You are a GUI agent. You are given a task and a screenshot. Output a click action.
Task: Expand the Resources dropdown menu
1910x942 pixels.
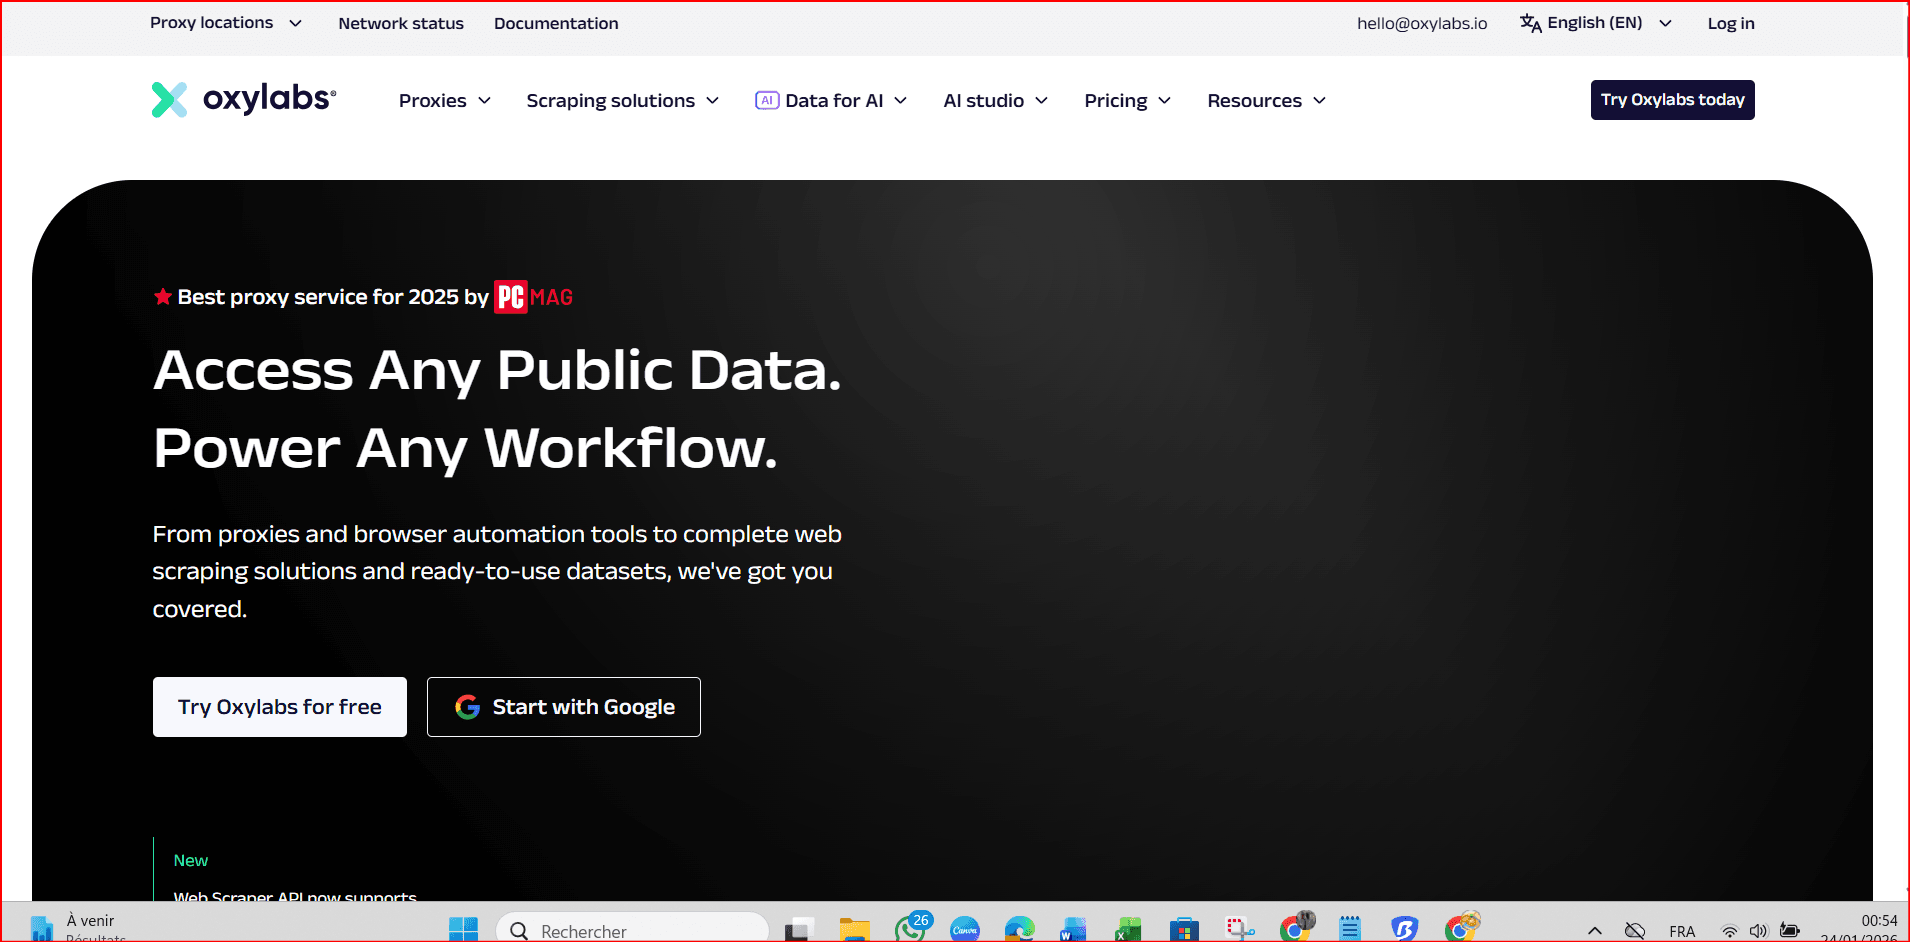click(x=1266, y=101)
